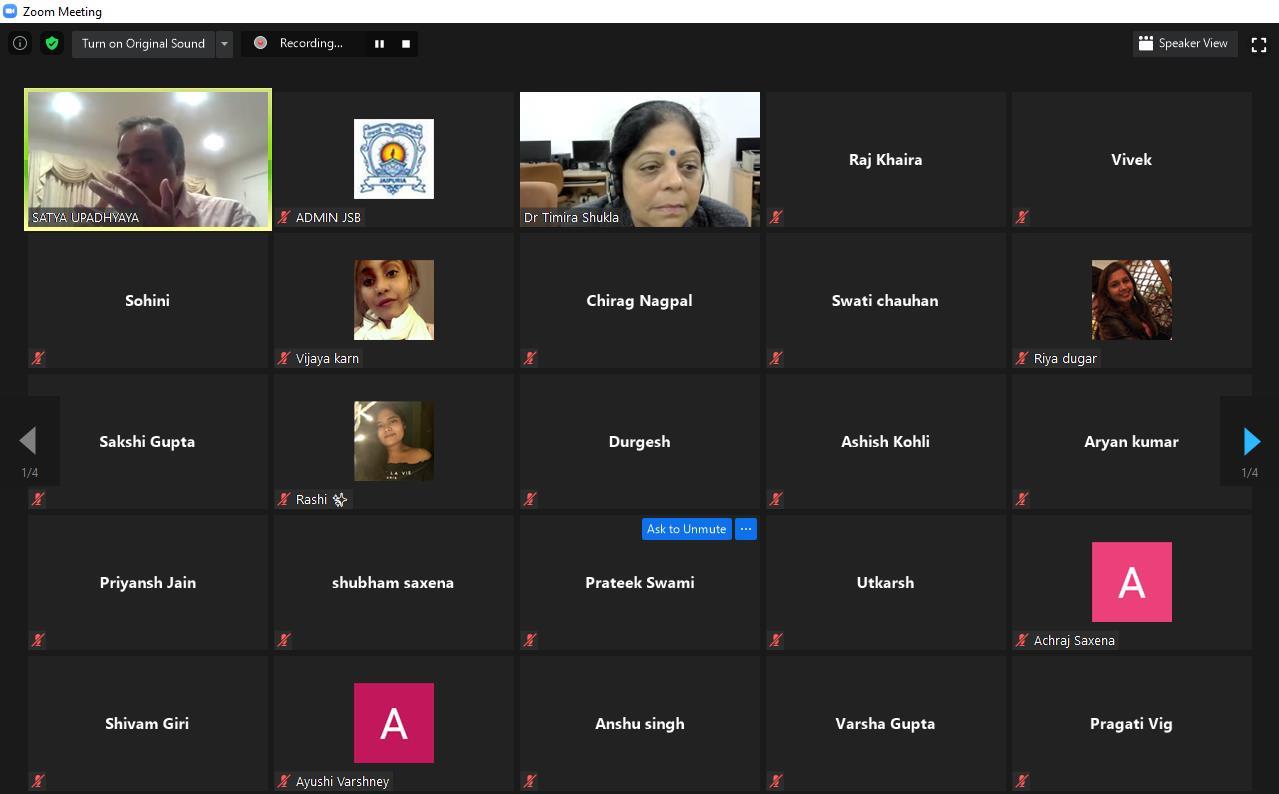Select SATYA UPADHYAYA's video tile
Viewport: 1279px width, 794px height.
click(x=148, y=159)
